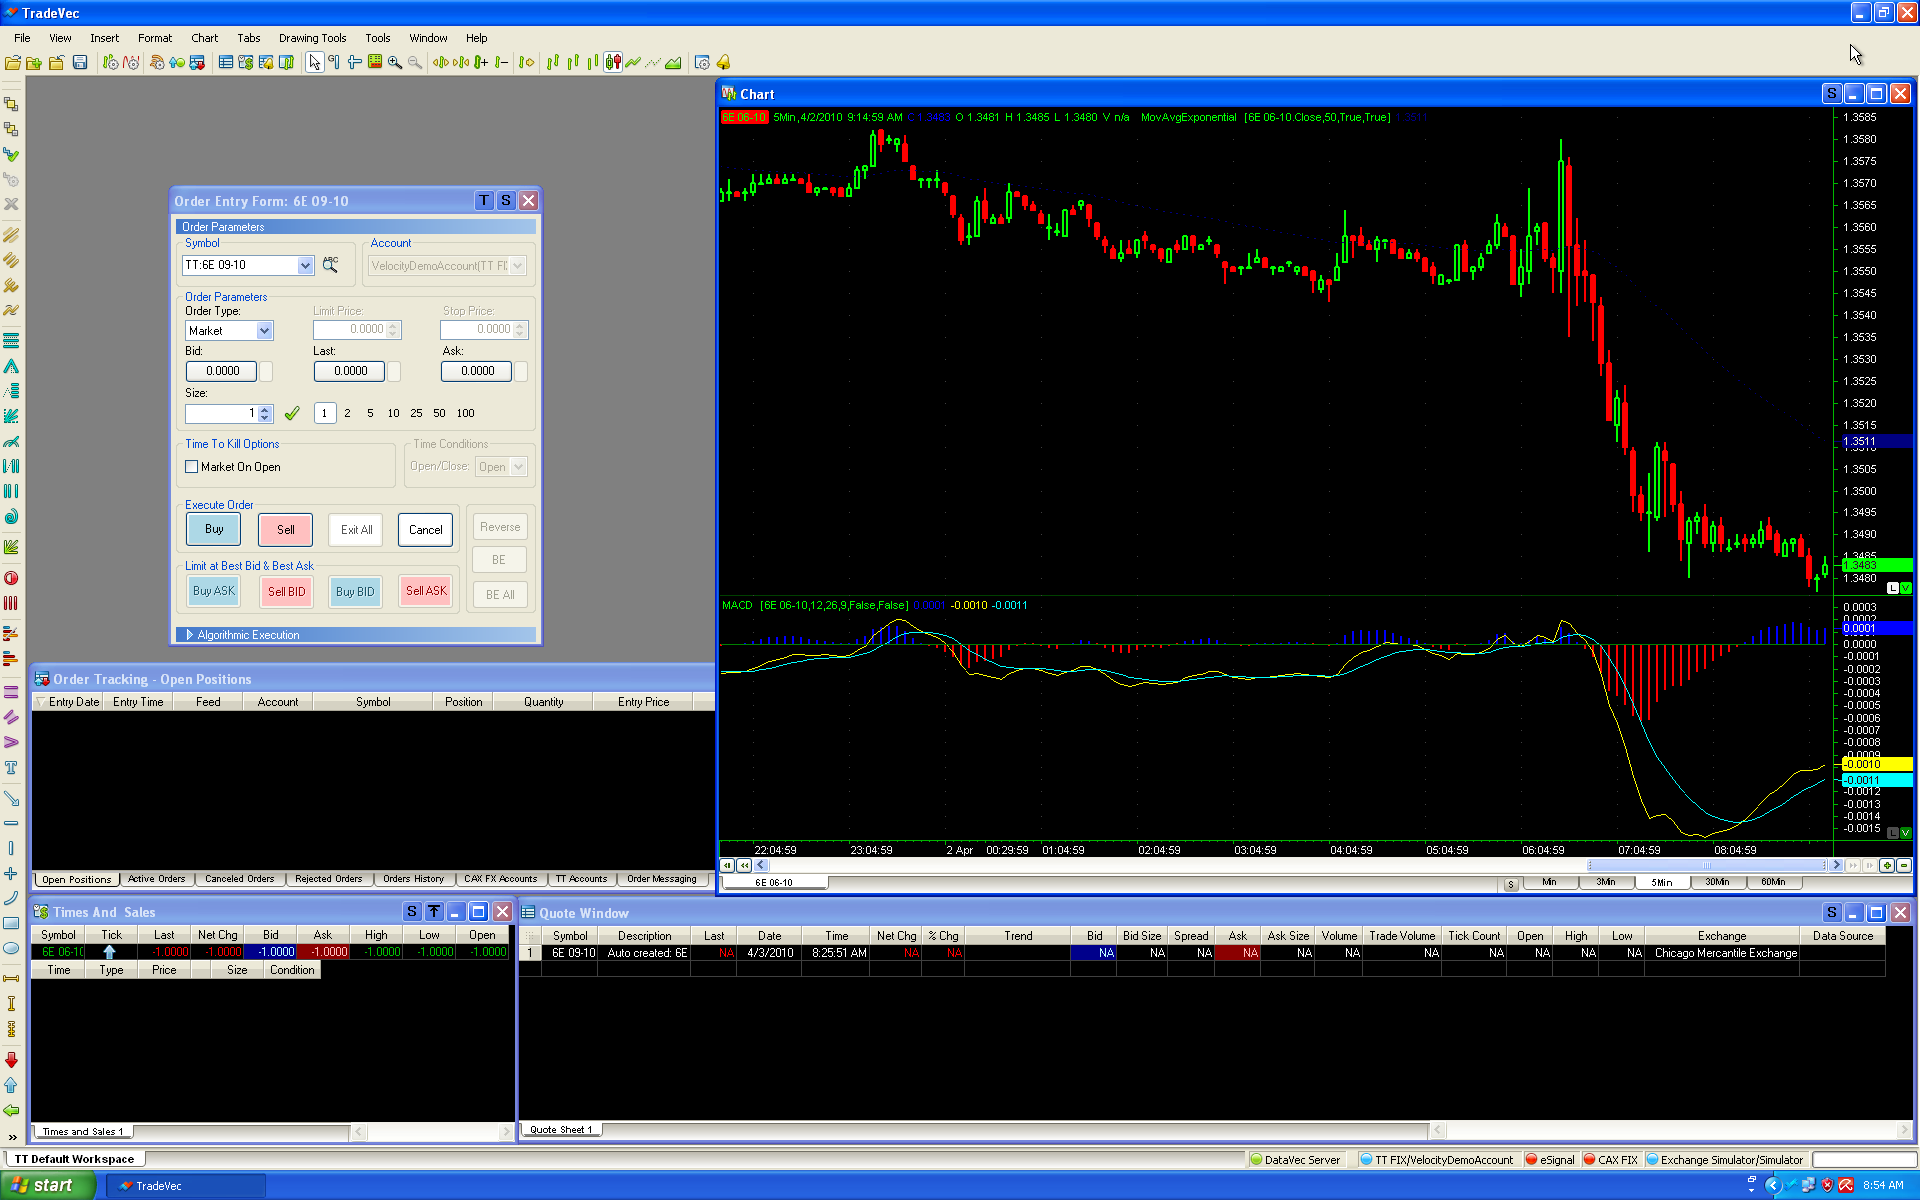Click the alert bell toolbar icon
The height and width of the screenshot is (1200, 1920).
point(723,63)
